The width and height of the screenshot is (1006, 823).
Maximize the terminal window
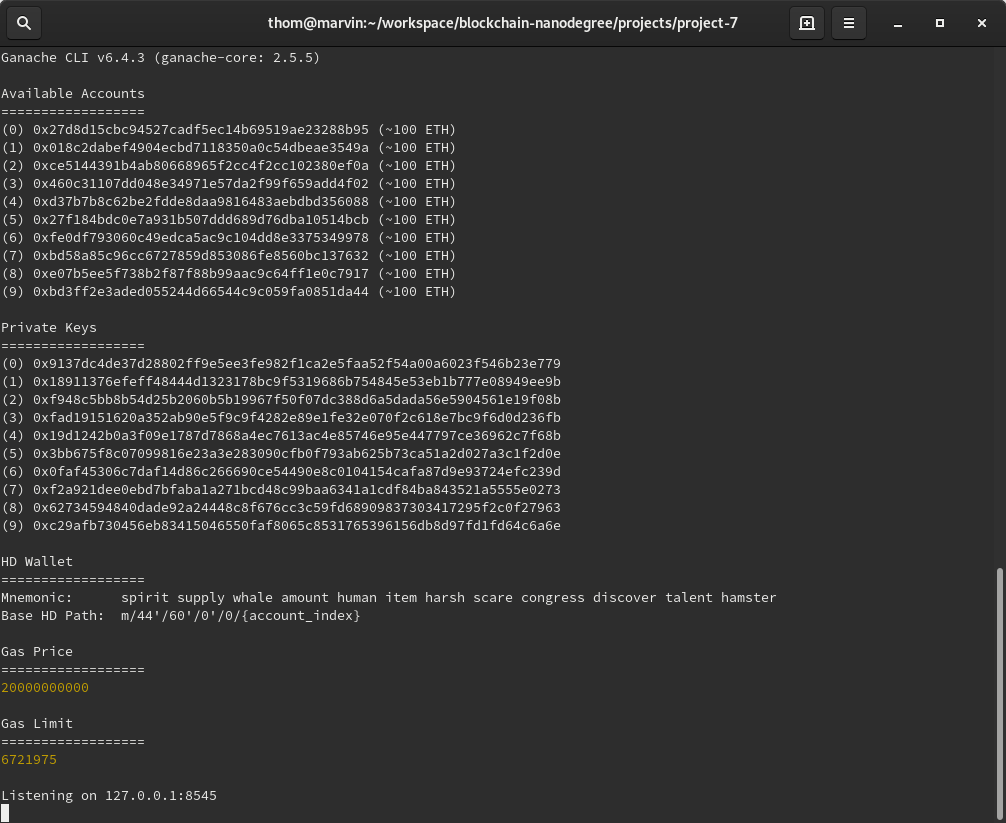click(940, 23)
